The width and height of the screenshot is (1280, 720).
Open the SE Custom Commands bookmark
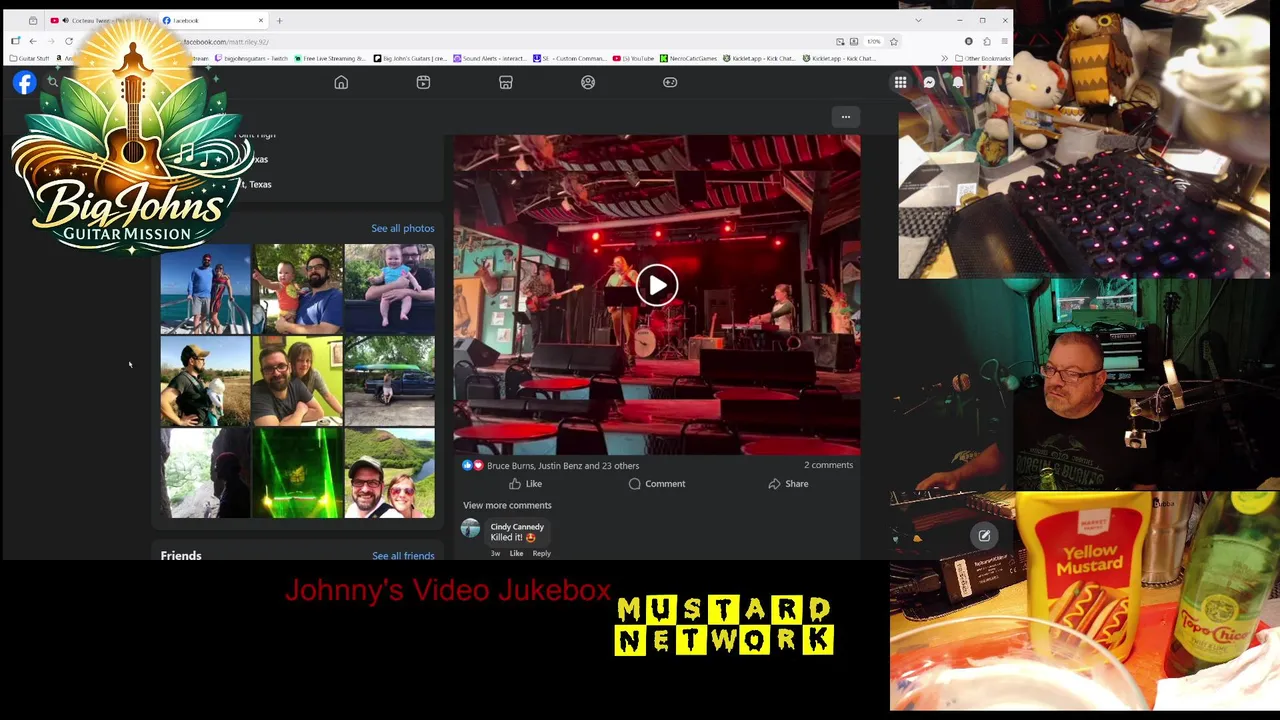[570, 58]
